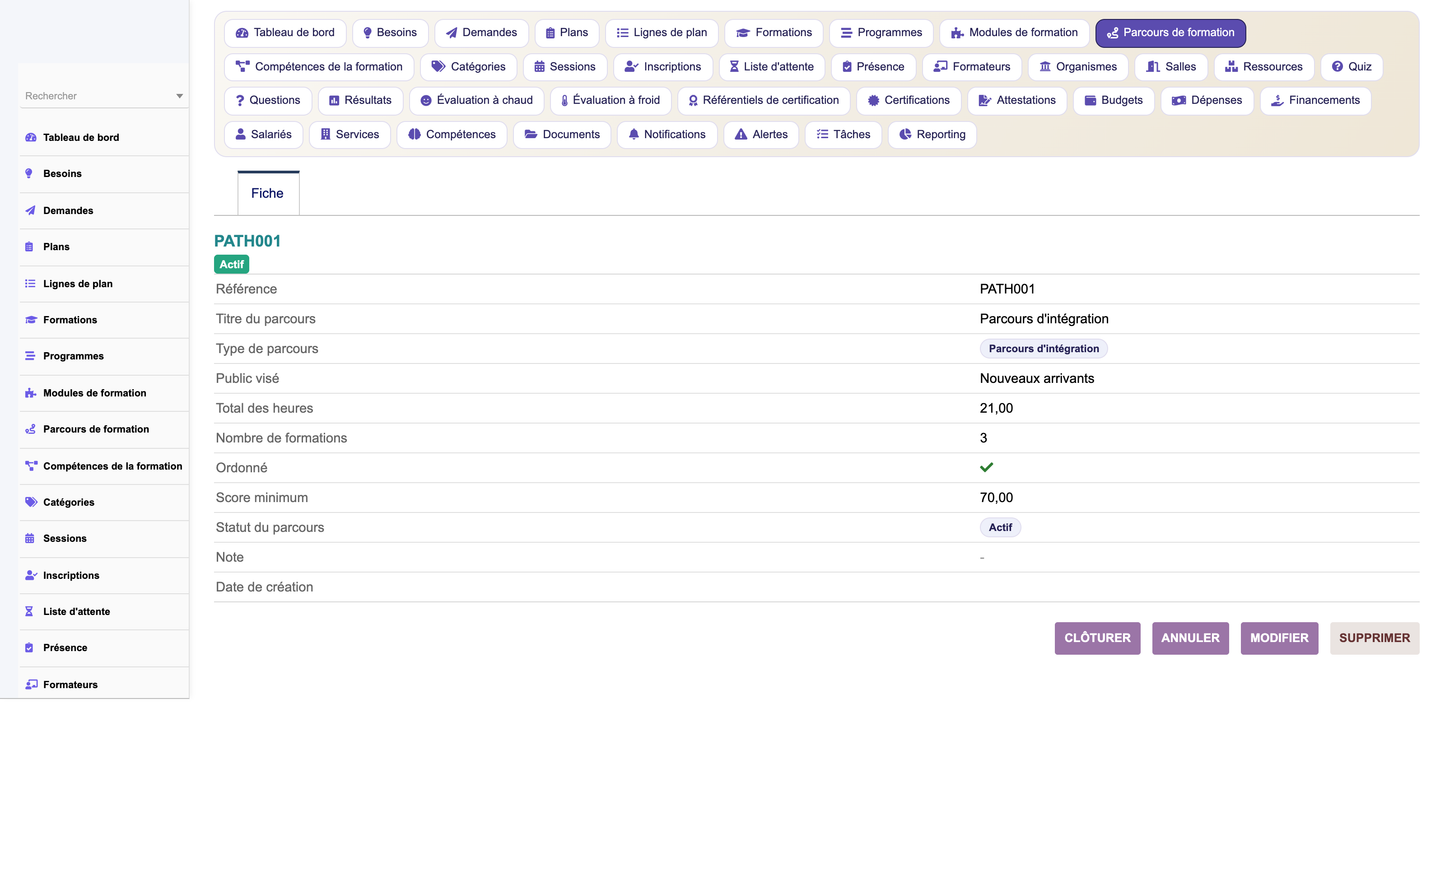
Task: Click the SUPPRIMER button
Action: click(x=1375, y=638)
